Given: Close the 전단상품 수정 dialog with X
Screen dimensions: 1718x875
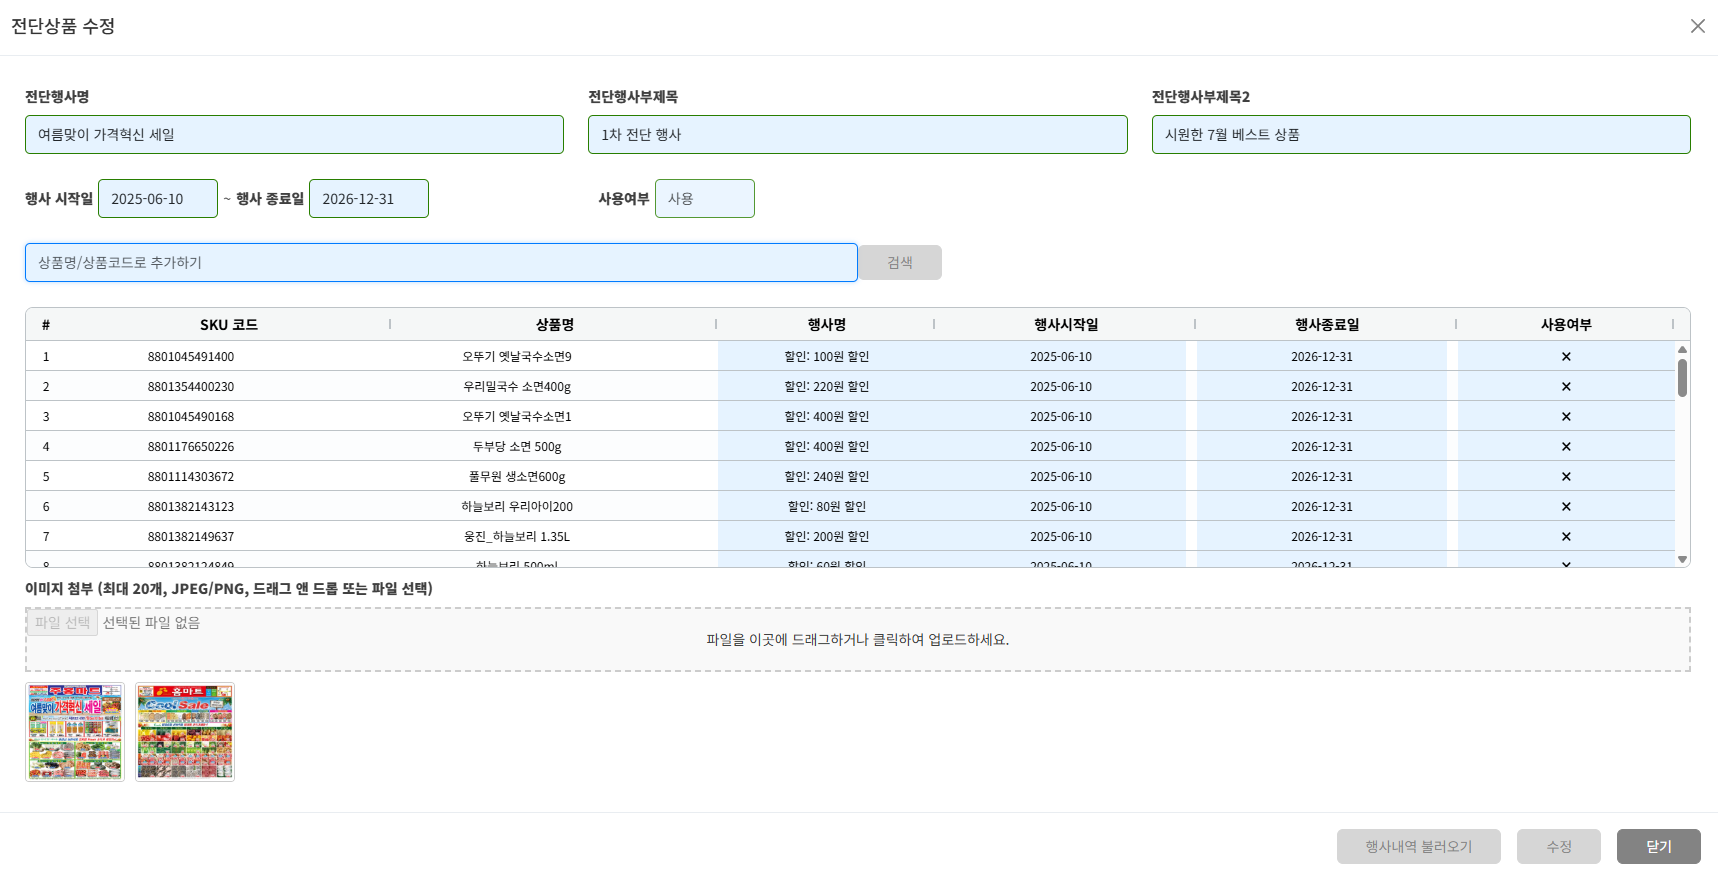Looking at the screenshot, I should pyautogui.click(x=1697, y=26).
